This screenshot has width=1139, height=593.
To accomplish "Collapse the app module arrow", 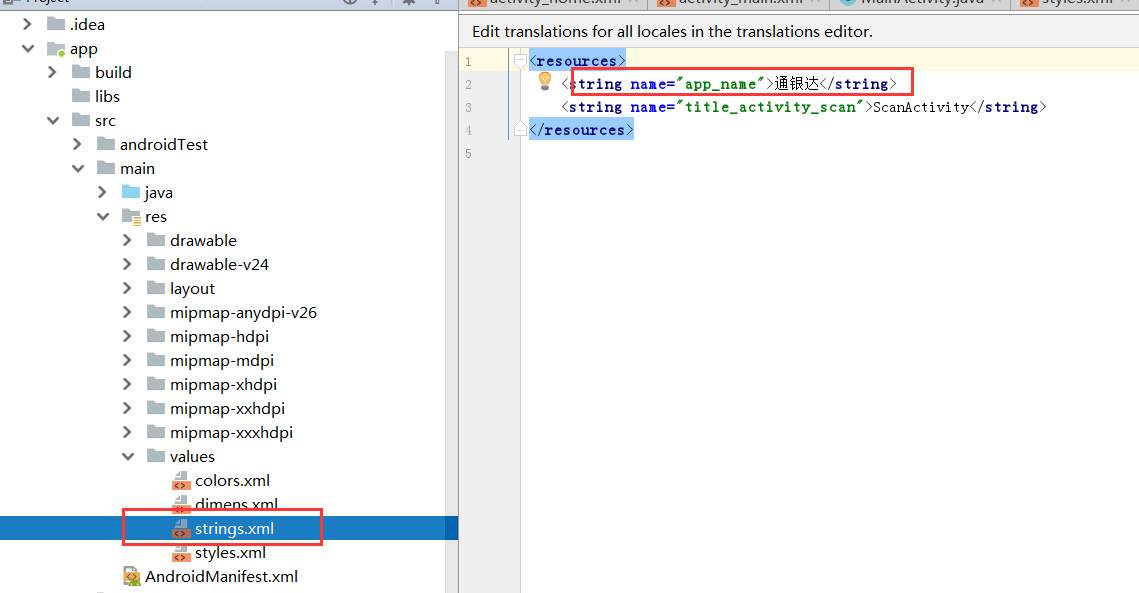I will click(x=28, y=49).
